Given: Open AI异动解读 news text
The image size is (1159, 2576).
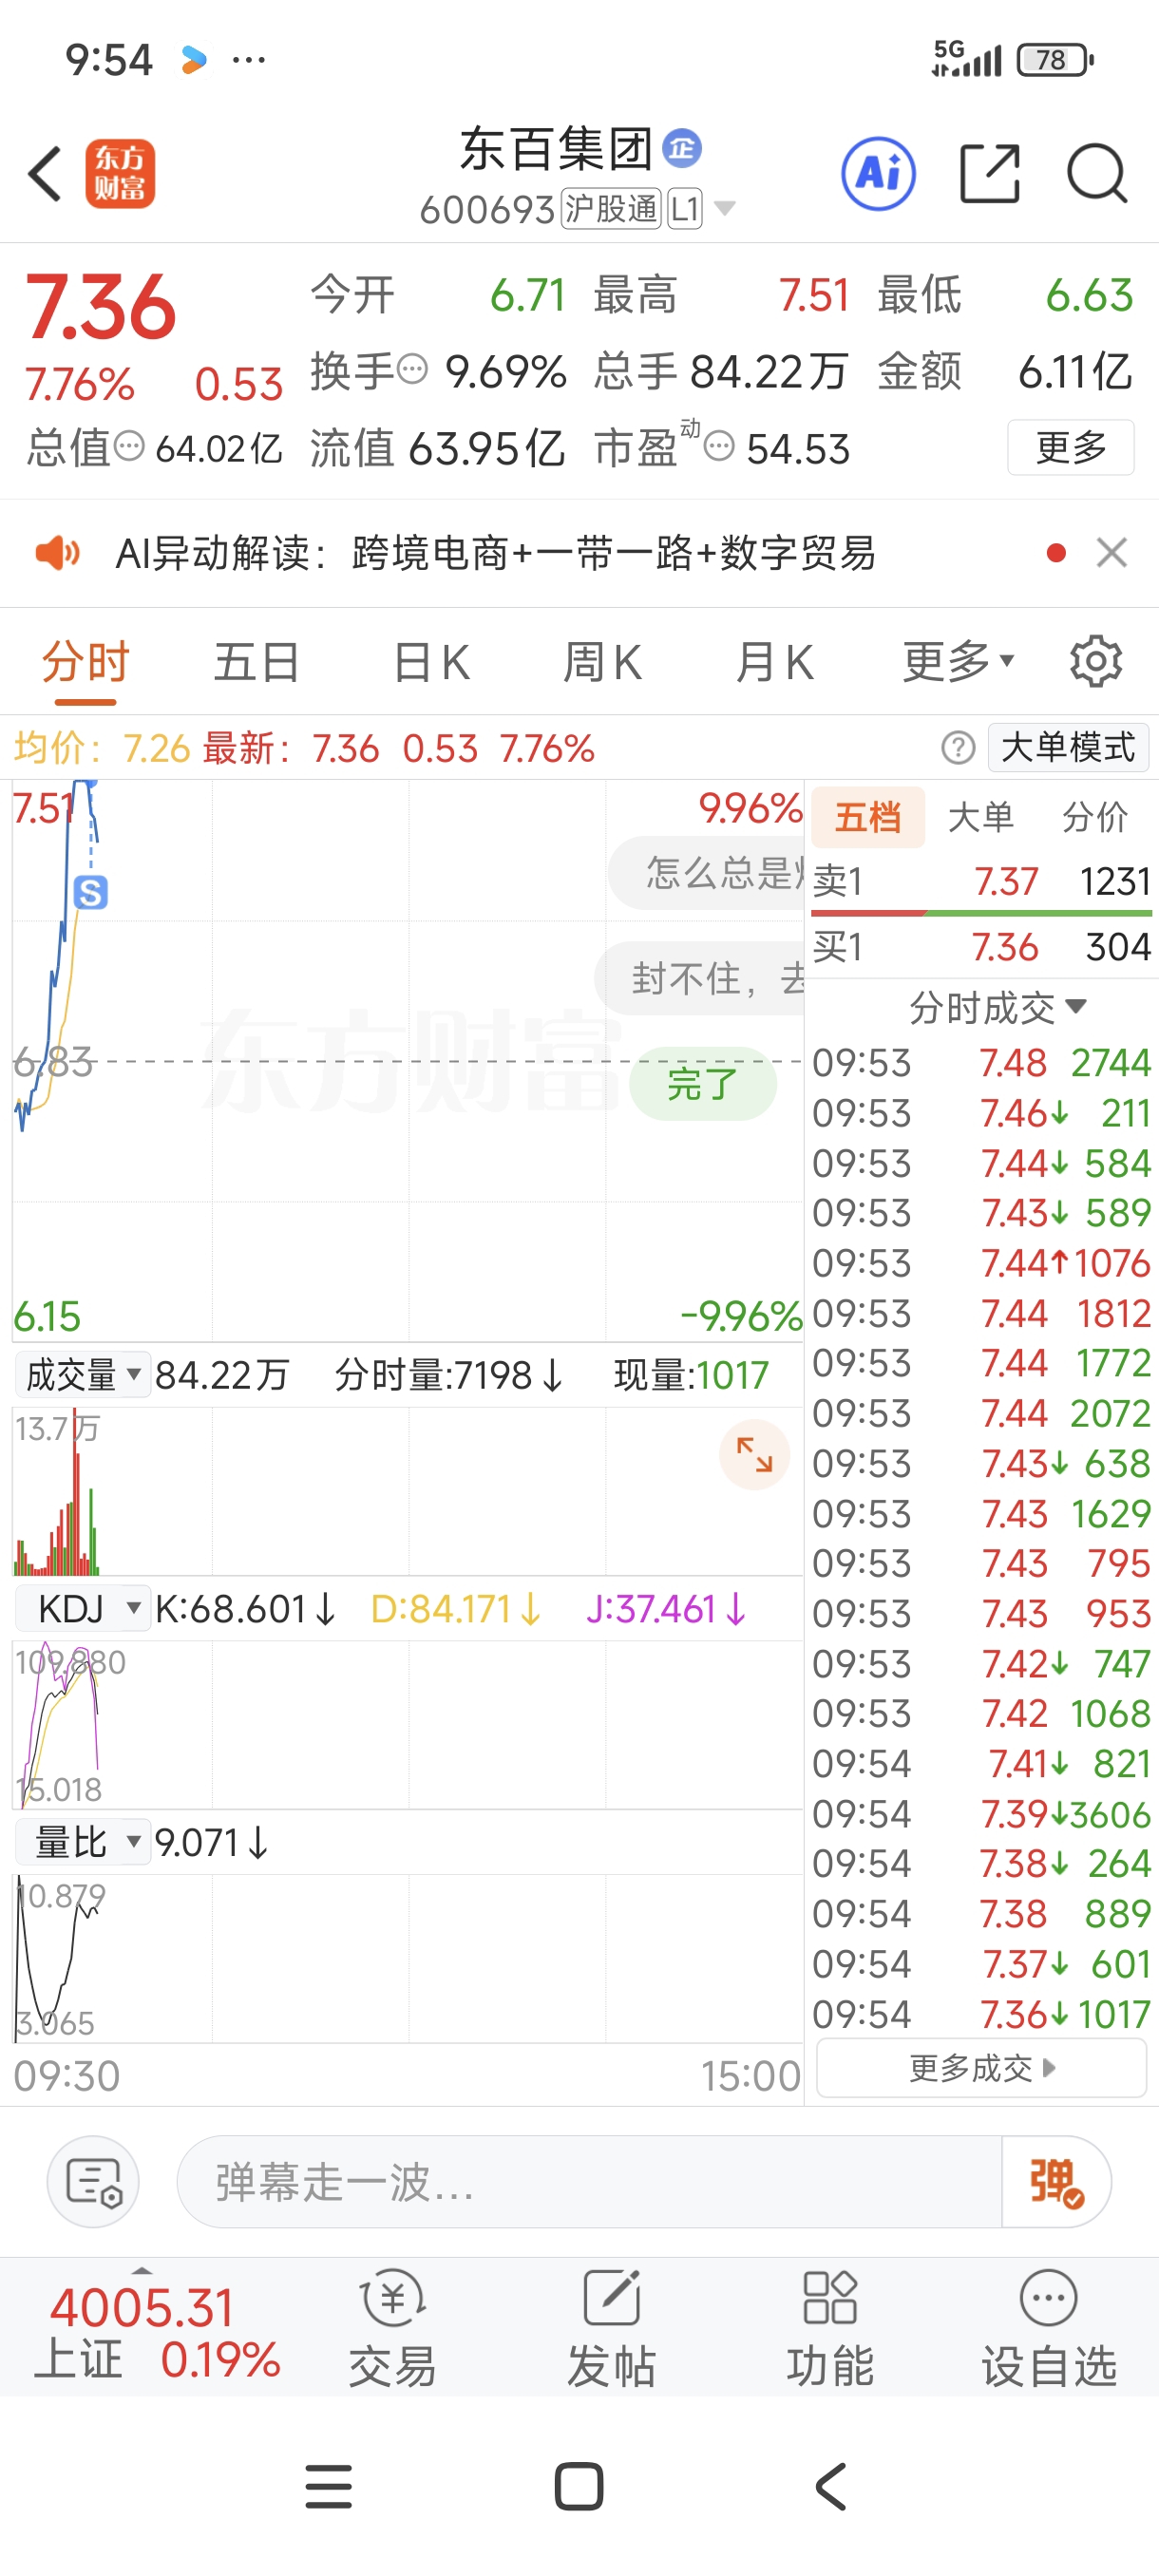Looking at the screenshot, I should coord(495,552).
